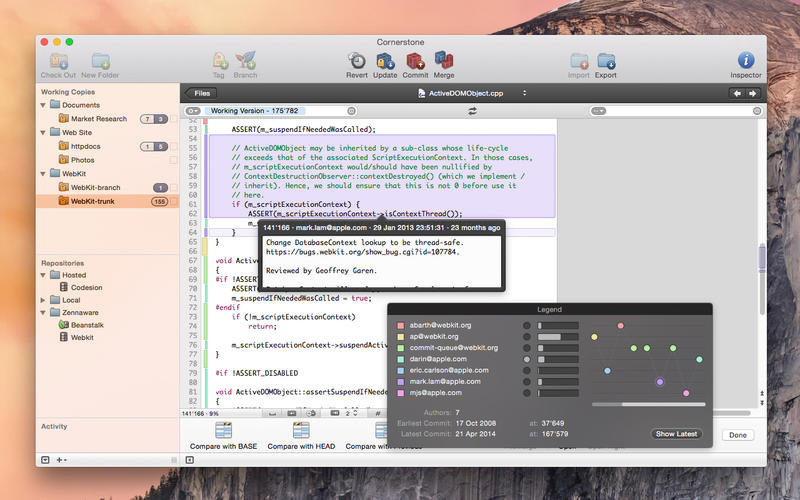Click the sidebar toggle icon at bottom left
This screenshot has width=800, height=500.
(45, 460)
